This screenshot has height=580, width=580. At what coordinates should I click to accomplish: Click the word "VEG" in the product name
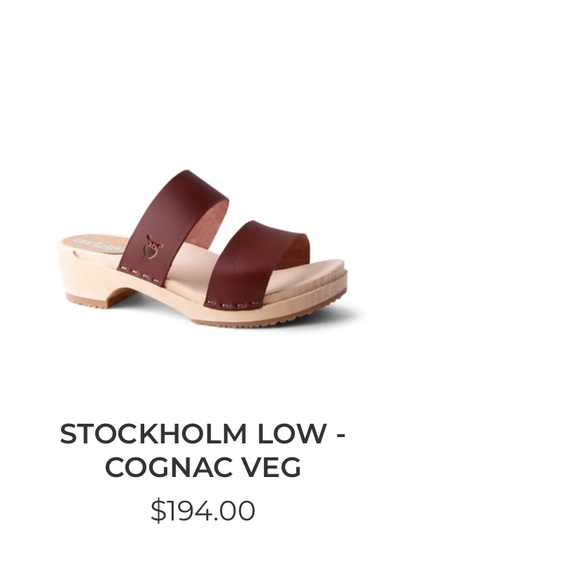272,467
